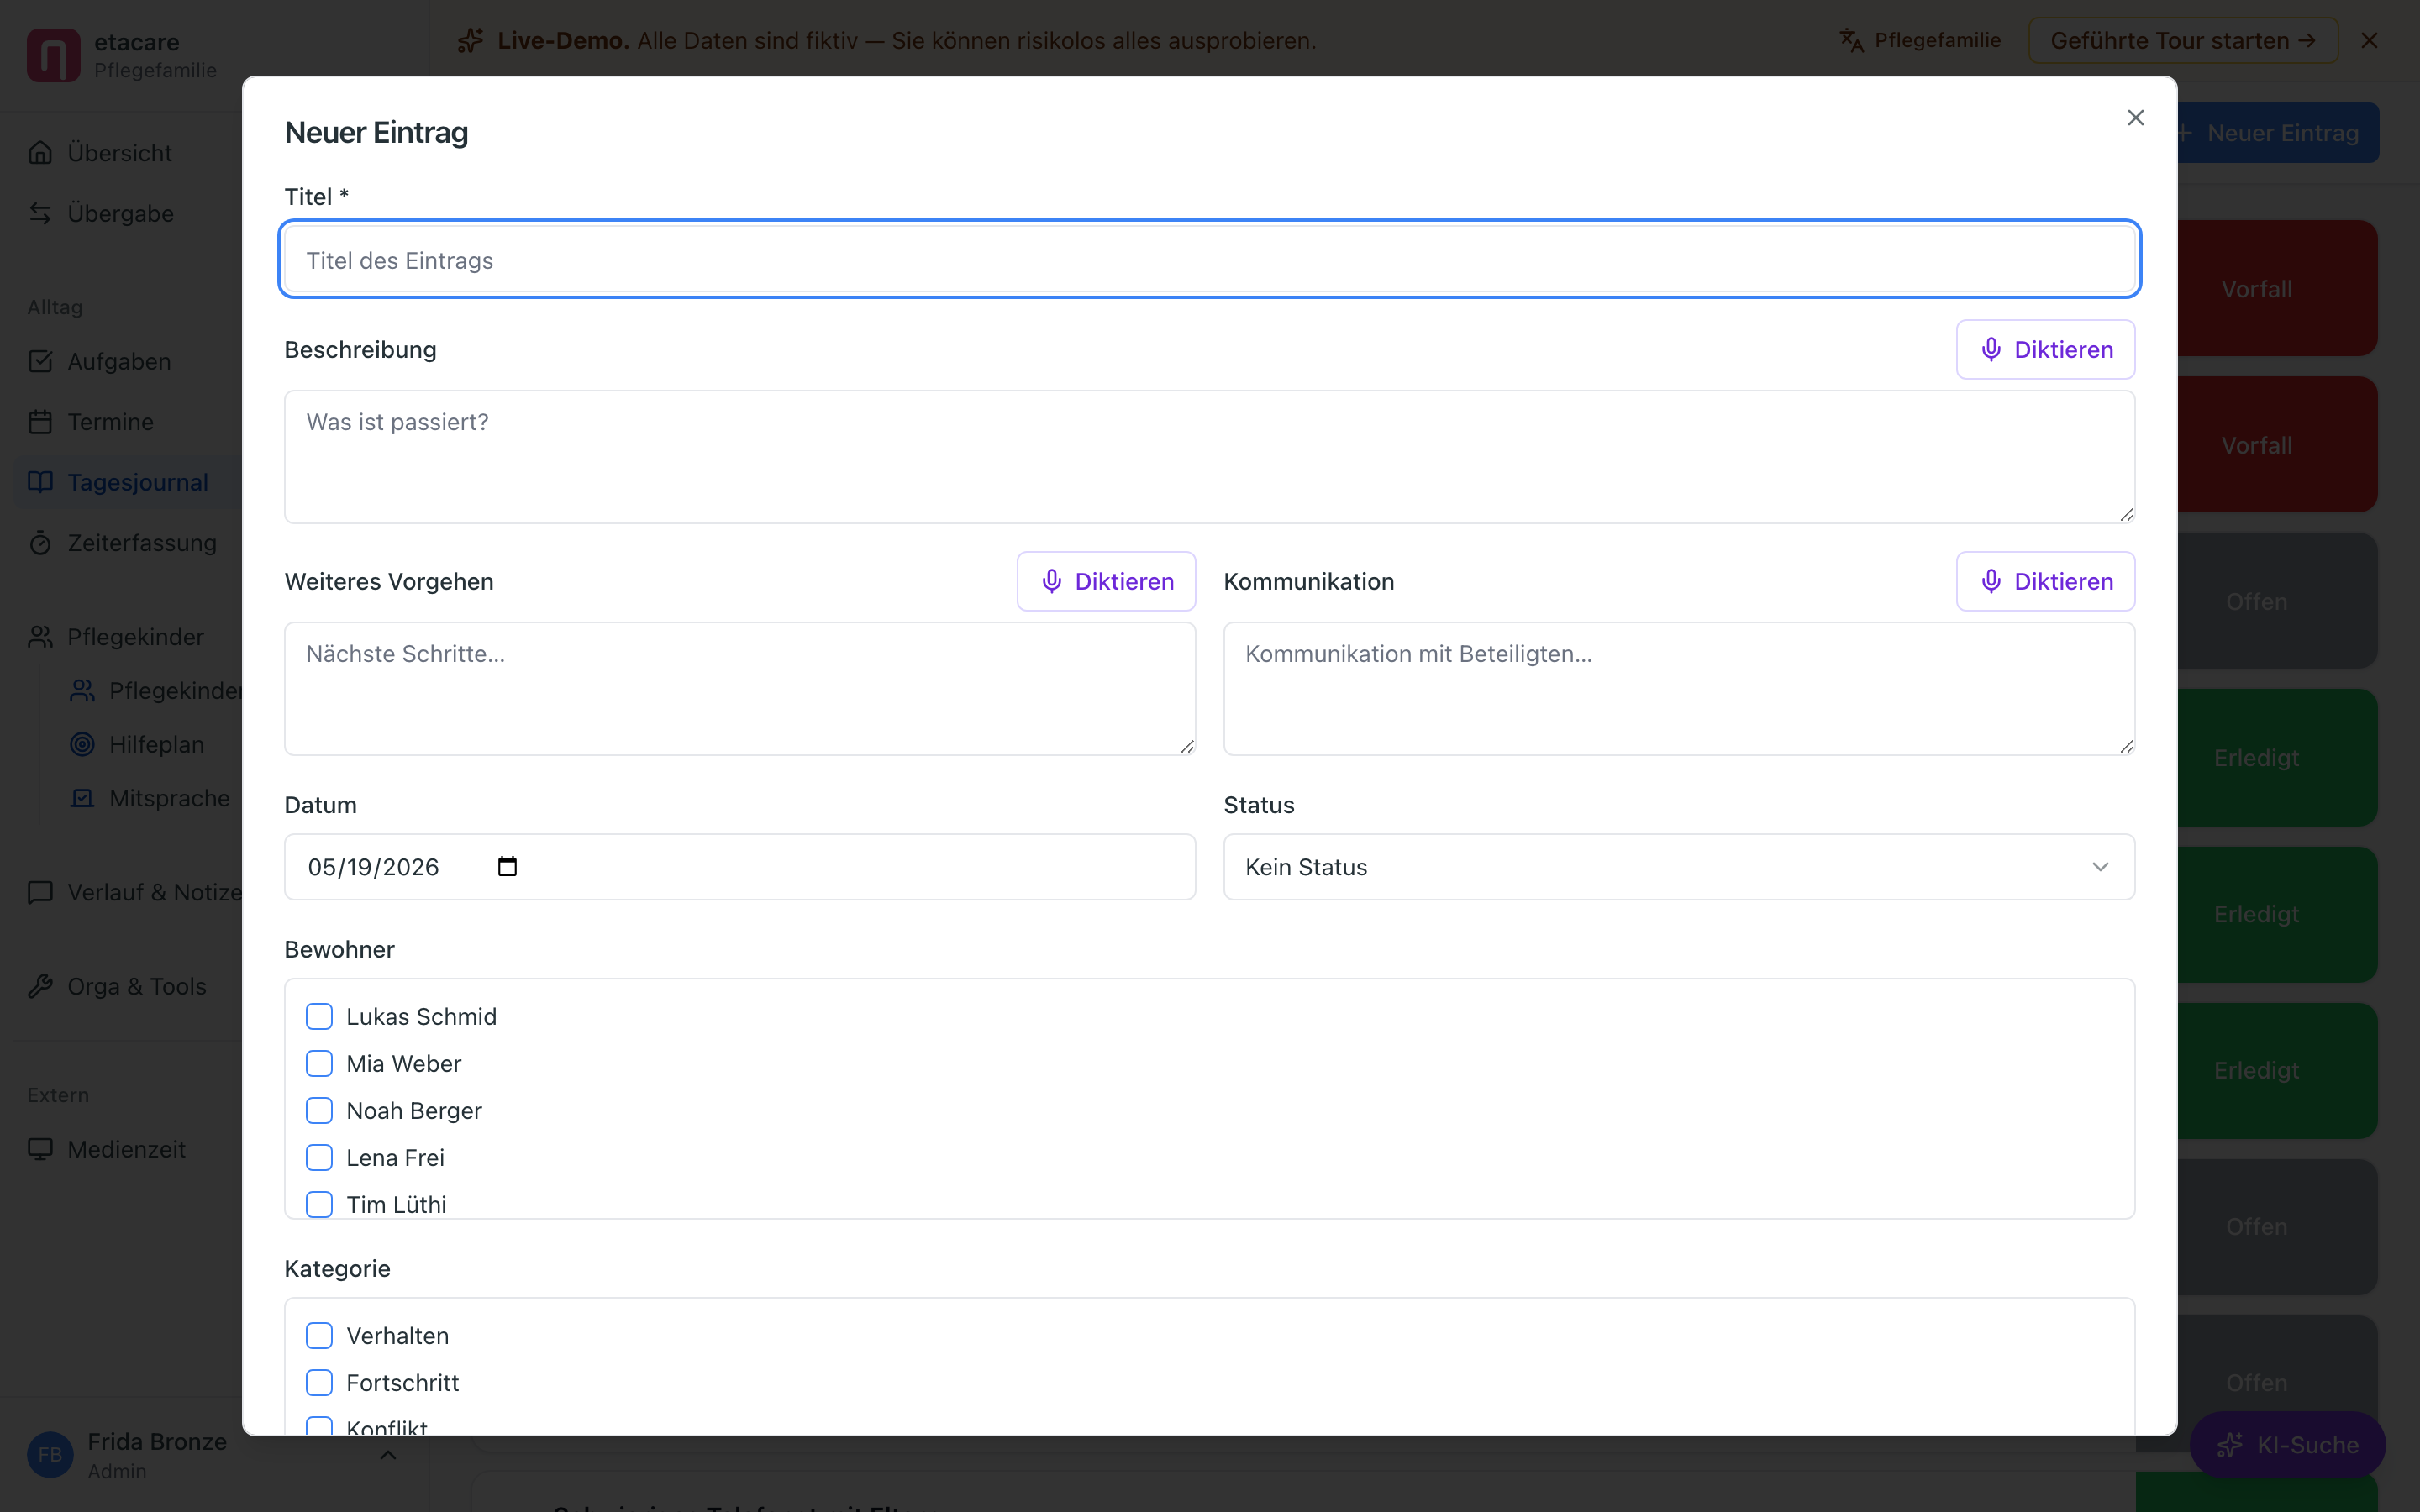
Task: Click into the Beschreibung text area
Action: pos(1210,457)
